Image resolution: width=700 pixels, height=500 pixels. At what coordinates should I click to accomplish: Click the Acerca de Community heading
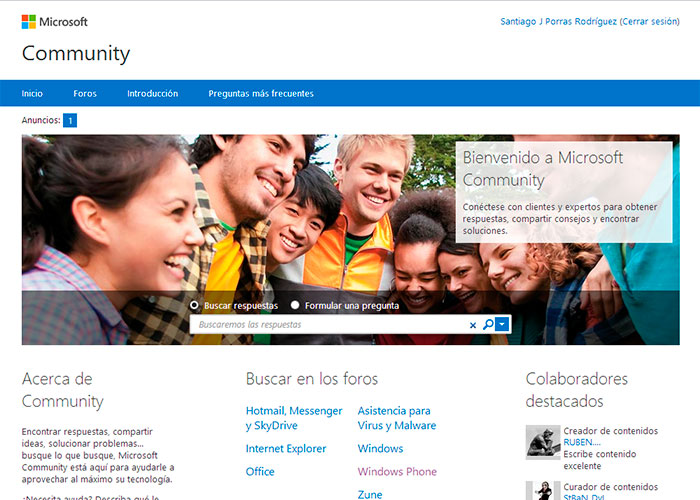(62, 390)
